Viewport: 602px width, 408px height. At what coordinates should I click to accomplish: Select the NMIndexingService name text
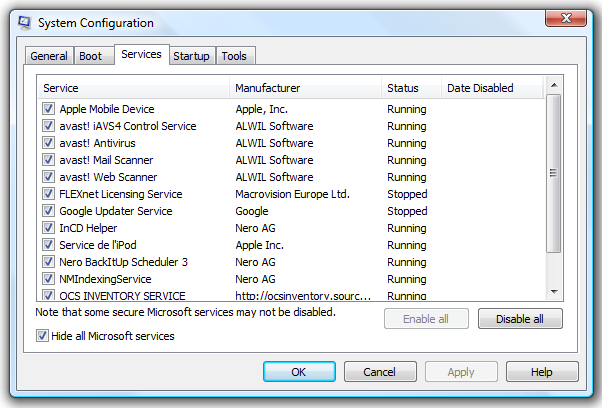[x=105, y=279]
